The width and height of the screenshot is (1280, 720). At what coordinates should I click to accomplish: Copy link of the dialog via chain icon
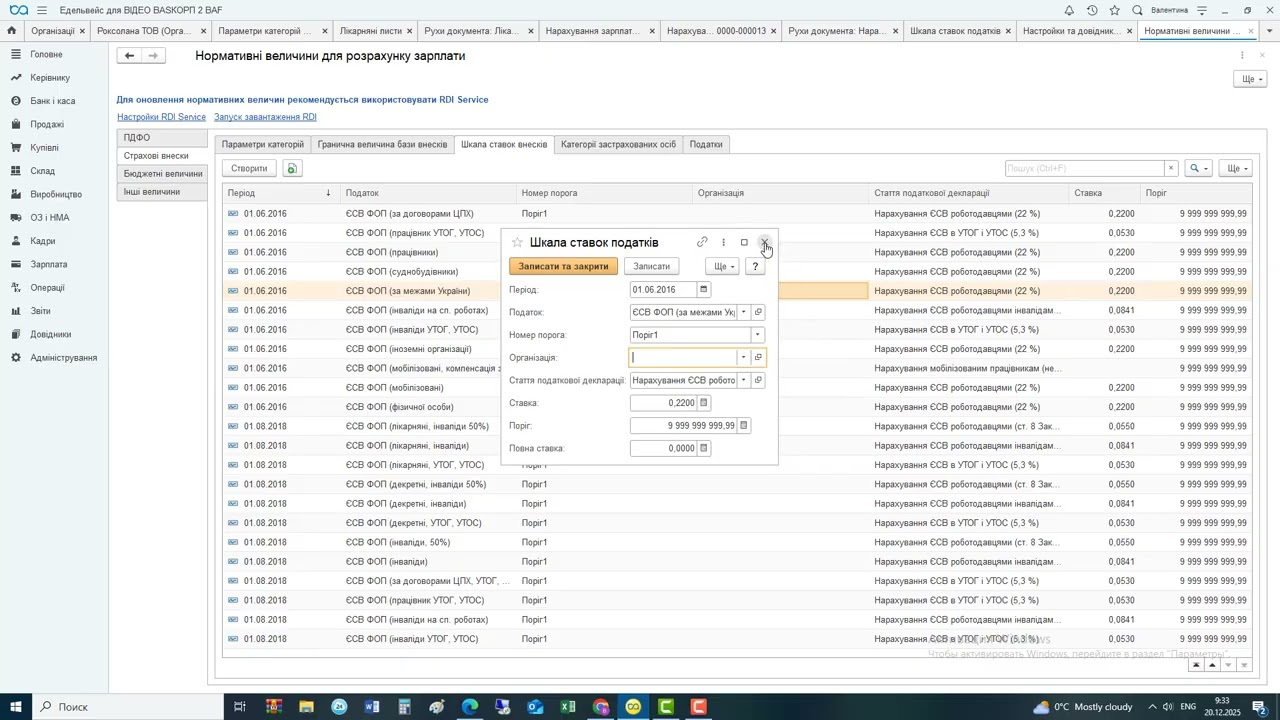pyautogui.click(x=702, y=242)
